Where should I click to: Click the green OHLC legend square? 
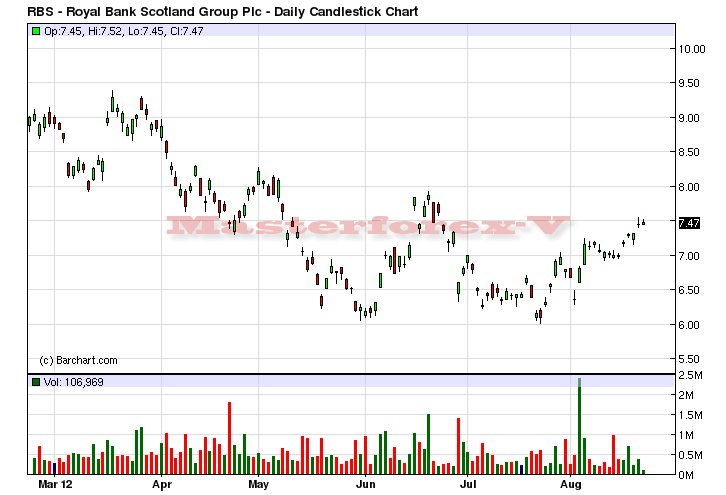point(36,31)
